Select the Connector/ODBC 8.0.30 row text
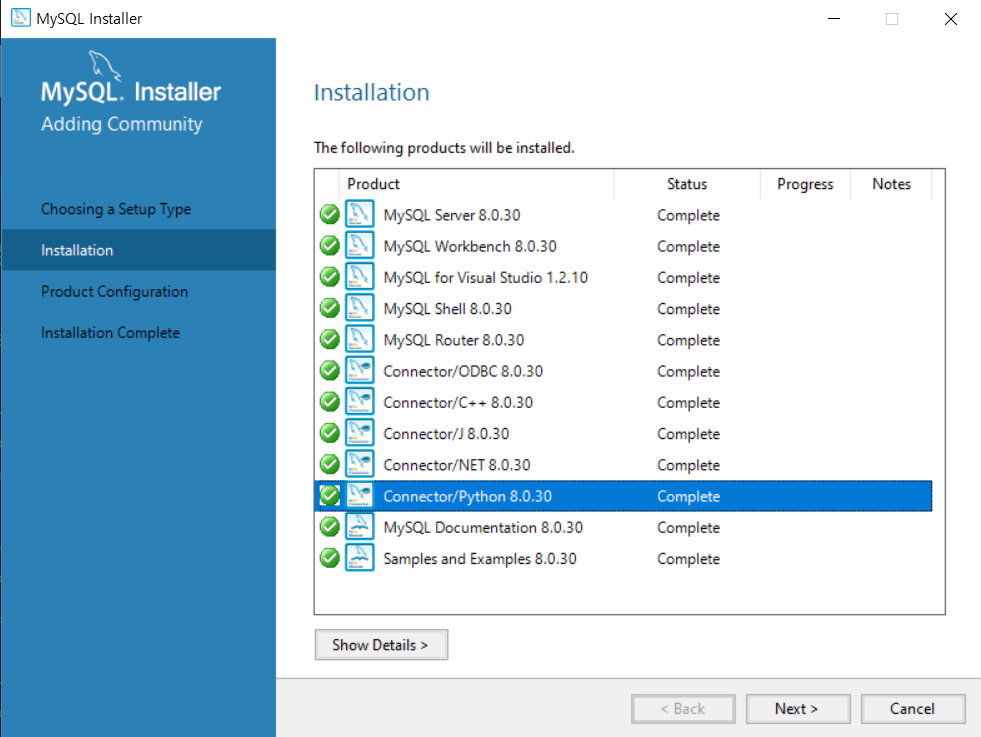This screenshot has width=981, height=737. 463,372
